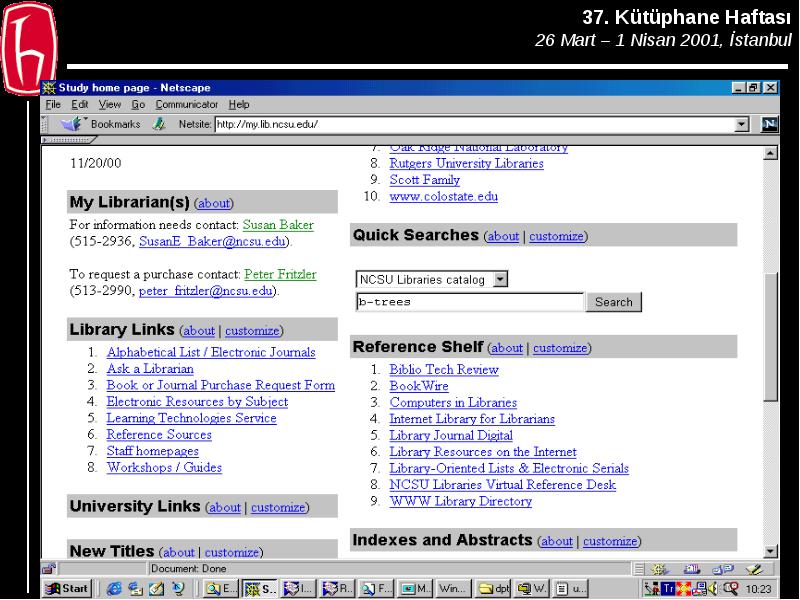Open the Help menu
The height and width of the screenshot is (600, 800).
click(x=239, y=104)
